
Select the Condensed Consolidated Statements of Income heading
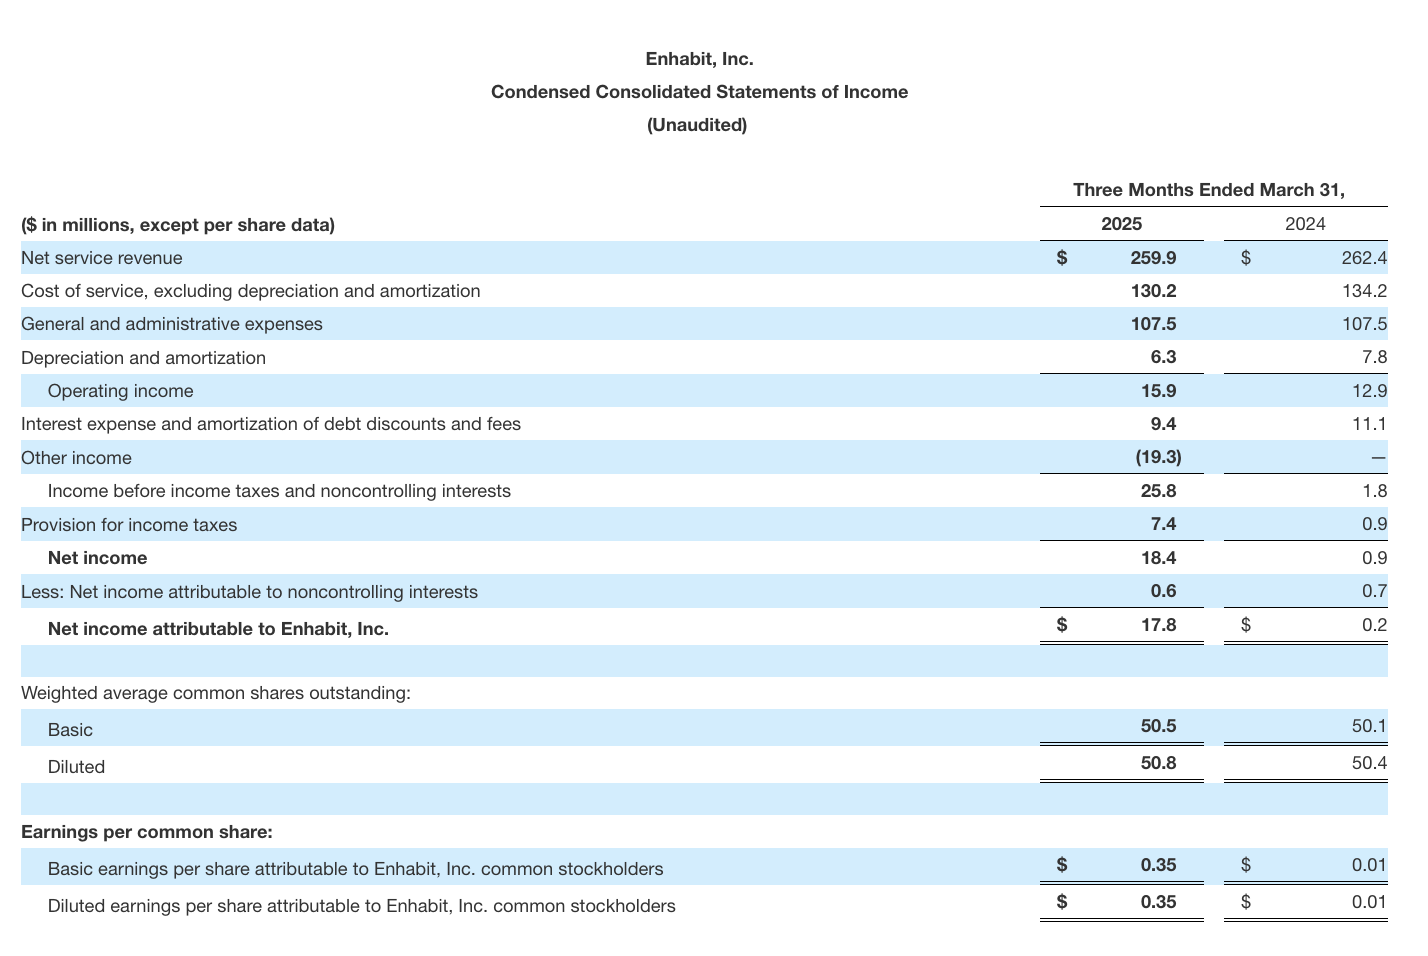pos(699,92)
